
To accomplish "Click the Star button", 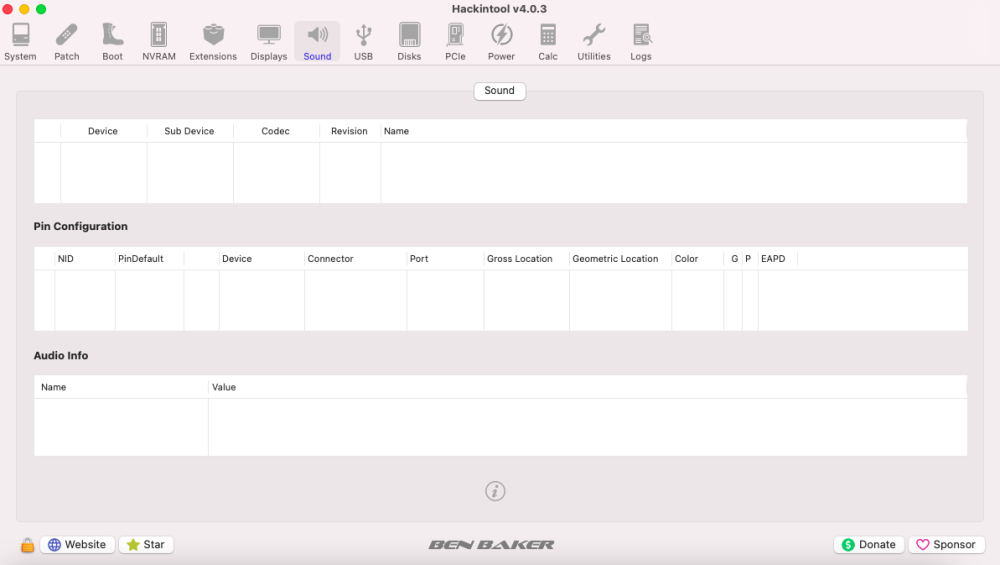I will pyautogui.click(x=146, y=545).
